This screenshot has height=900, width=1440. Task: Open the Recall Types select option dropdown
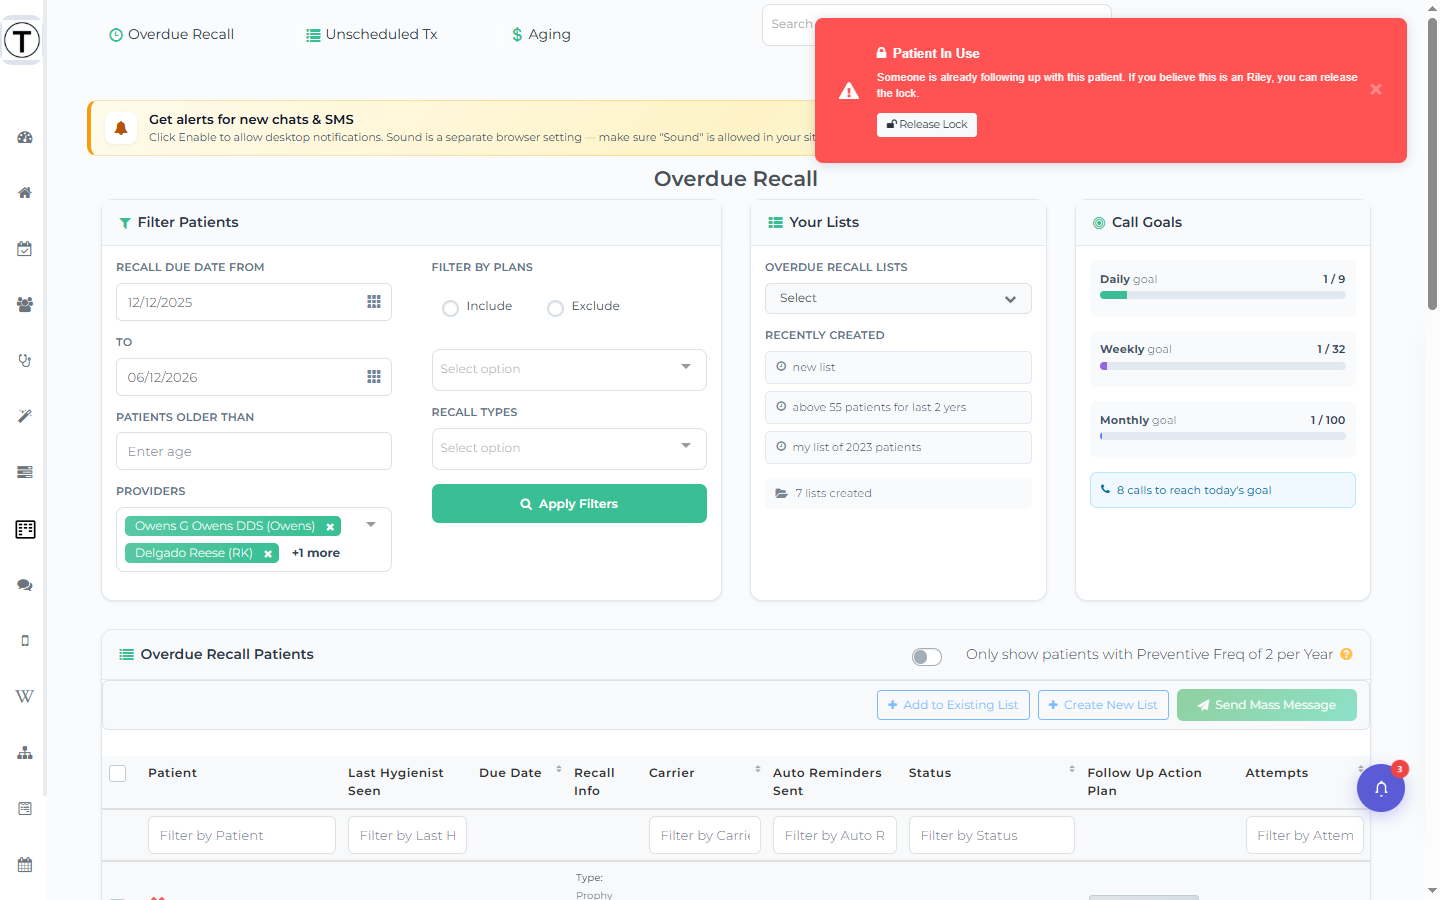569,449
